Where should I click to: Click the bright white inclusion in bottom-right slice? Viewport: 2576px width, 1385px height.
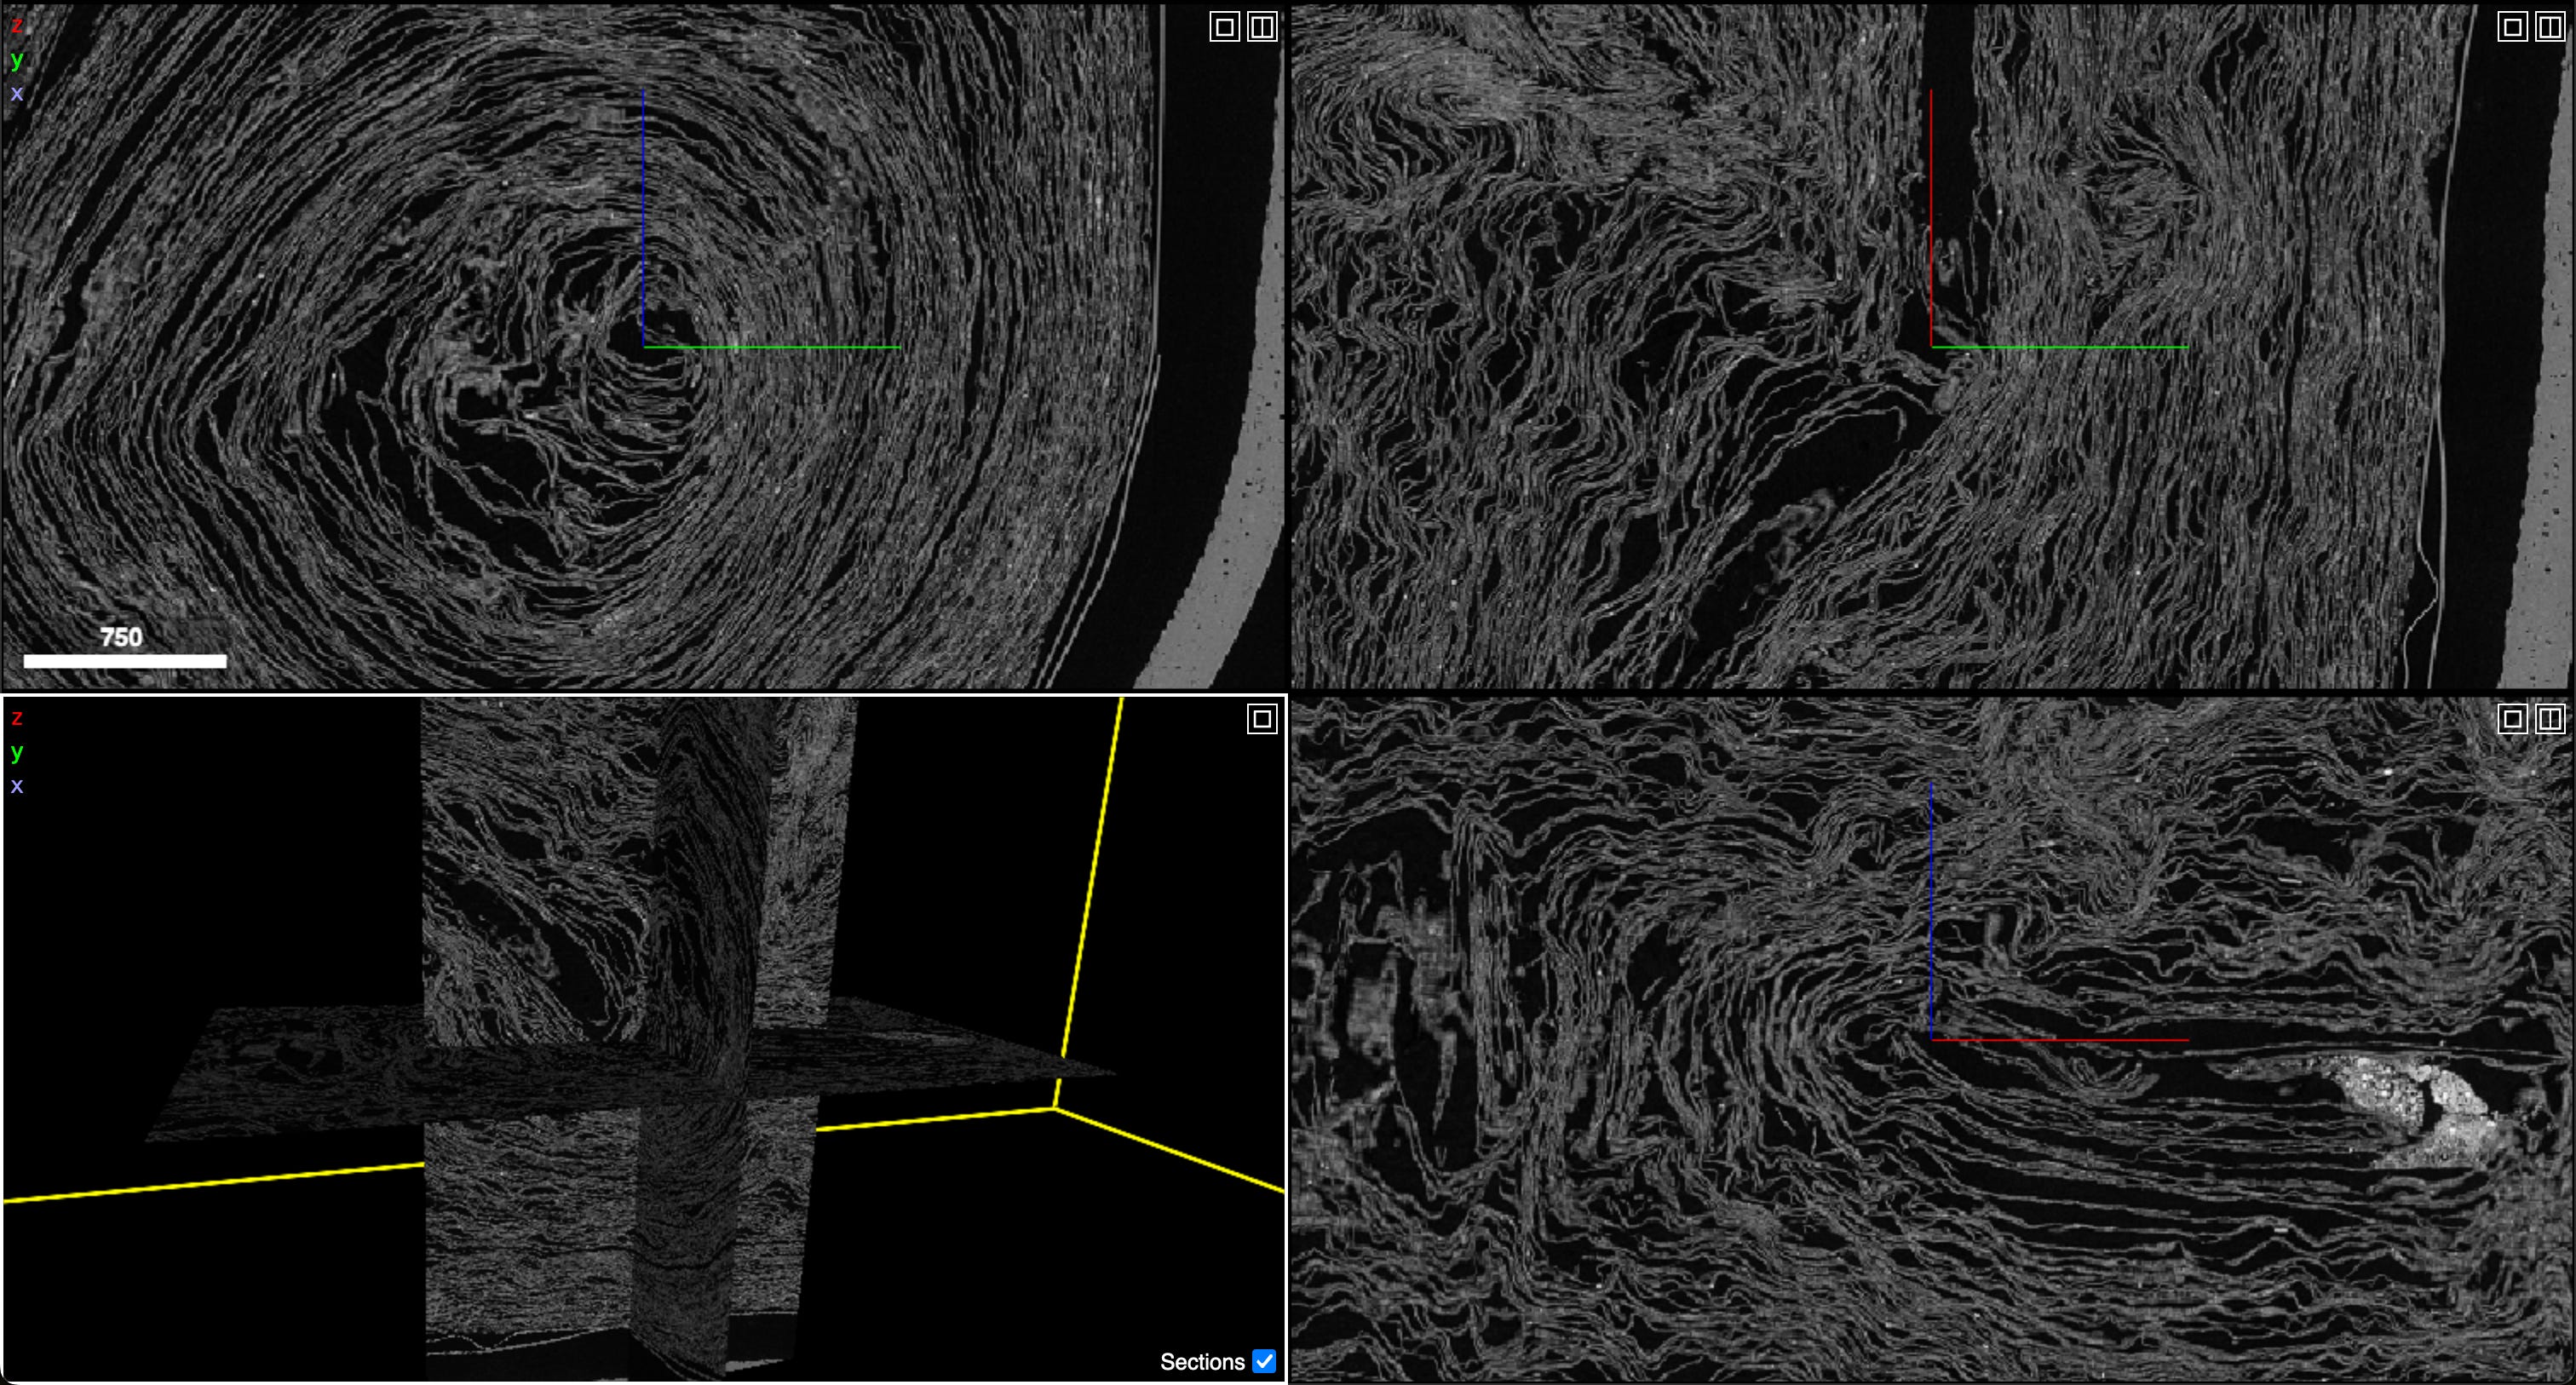click(2420, 1110)
